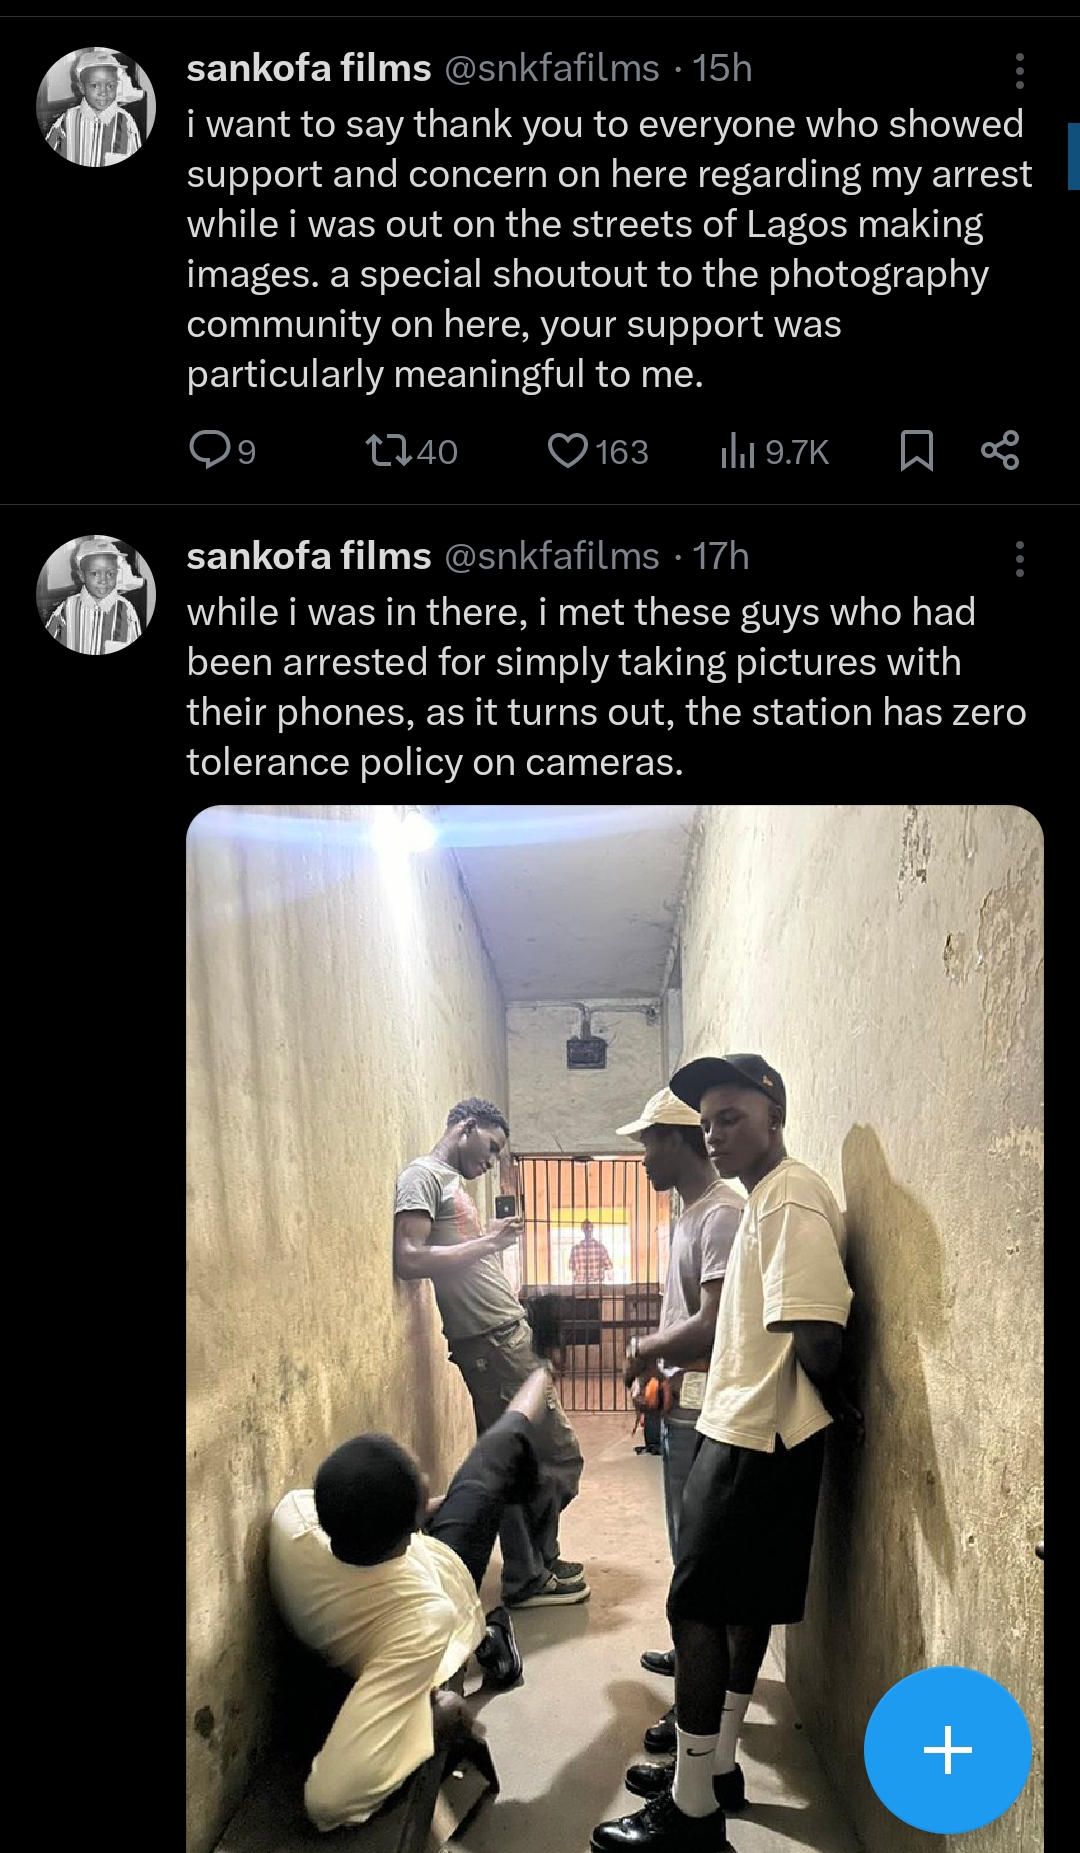Viewport: 1080px width, 1853px height.
Task: Share the tweet about the Lagos arrest
Action: click(x=1000, y=451)
